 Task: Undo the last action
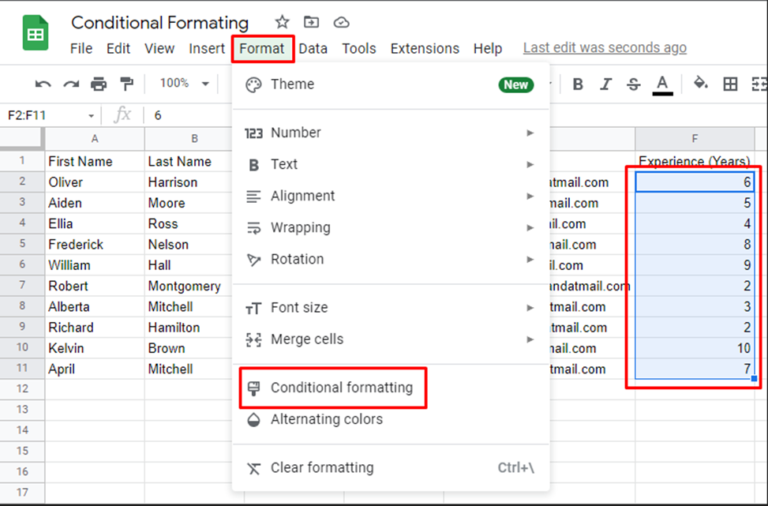pyautogui.click(x=43, y=84)
